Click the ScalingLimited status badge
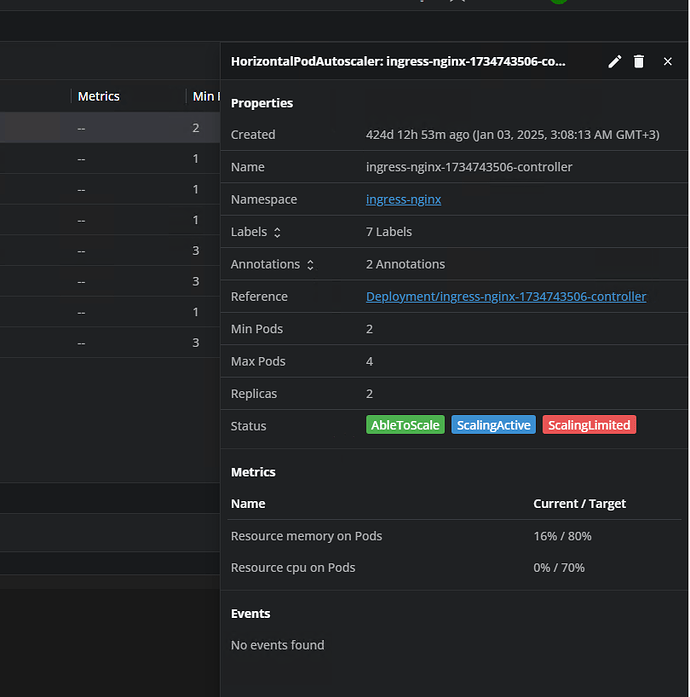690x697 pixels. [x=589, y=425]
